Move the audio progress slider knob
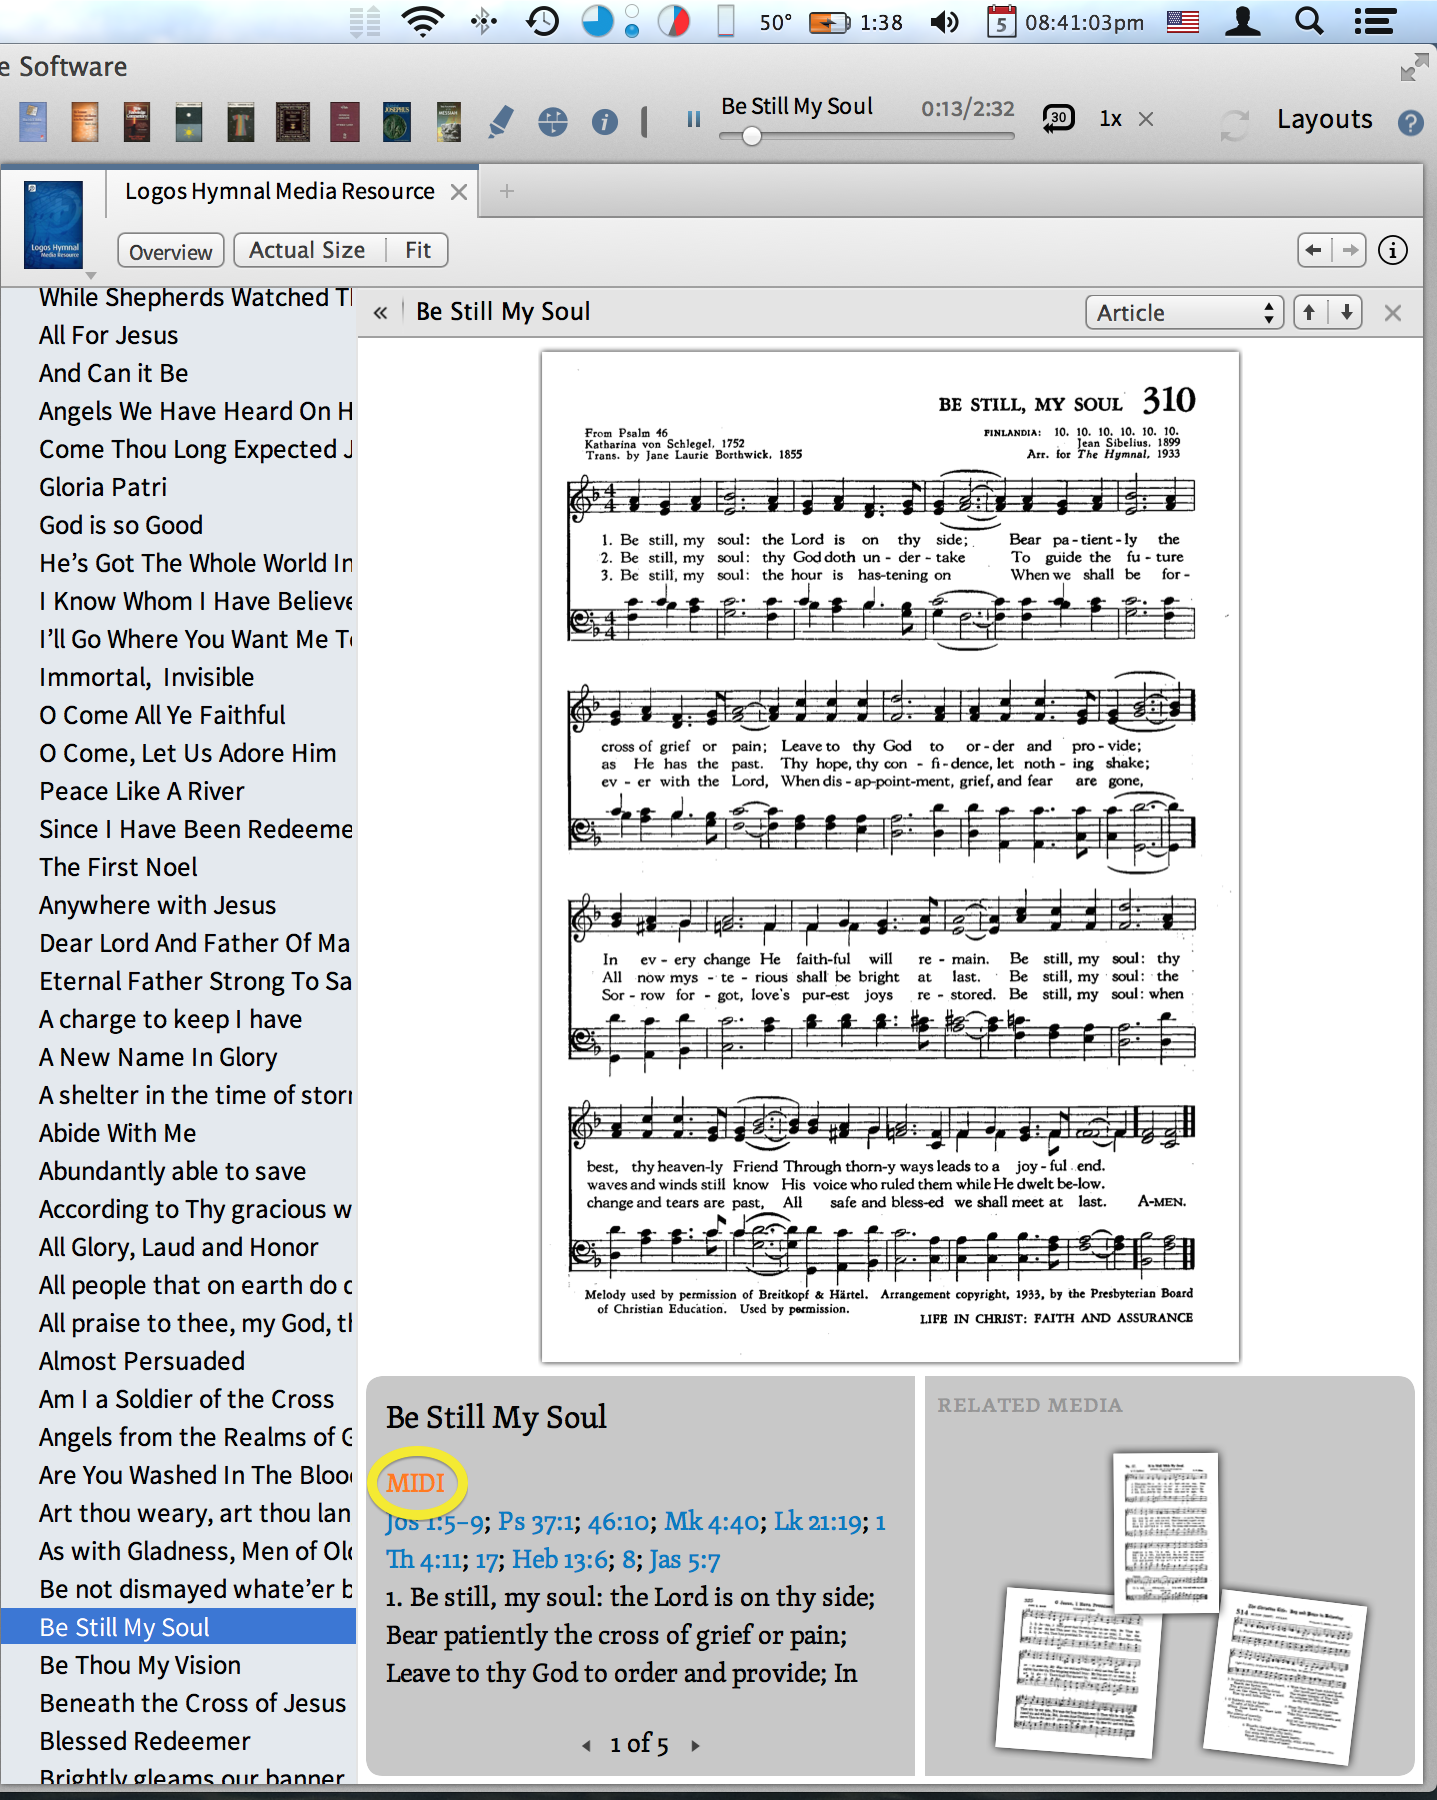 [x=752, y=136]
